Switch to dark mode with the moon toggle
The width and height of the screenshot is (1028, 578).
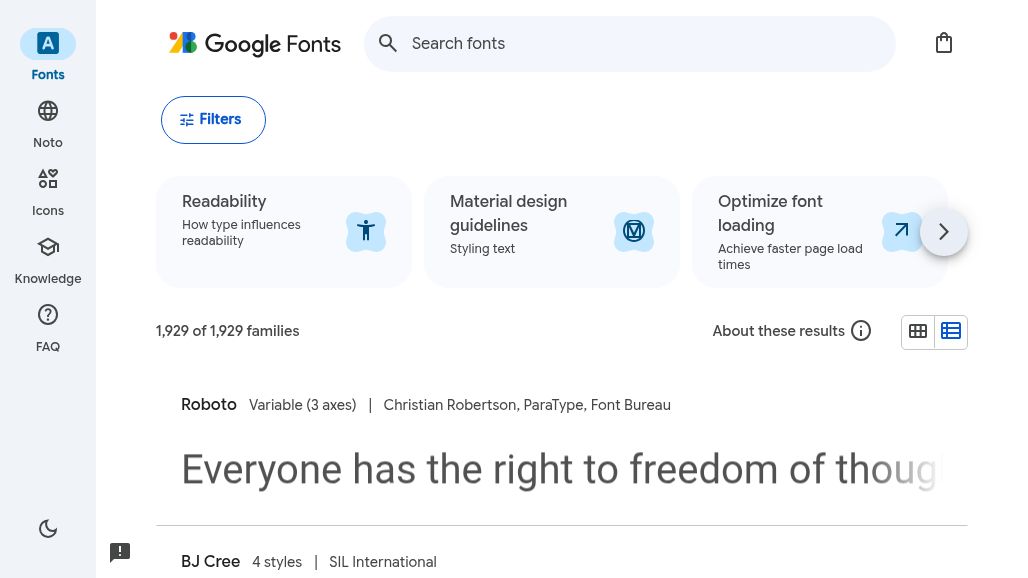48,528
